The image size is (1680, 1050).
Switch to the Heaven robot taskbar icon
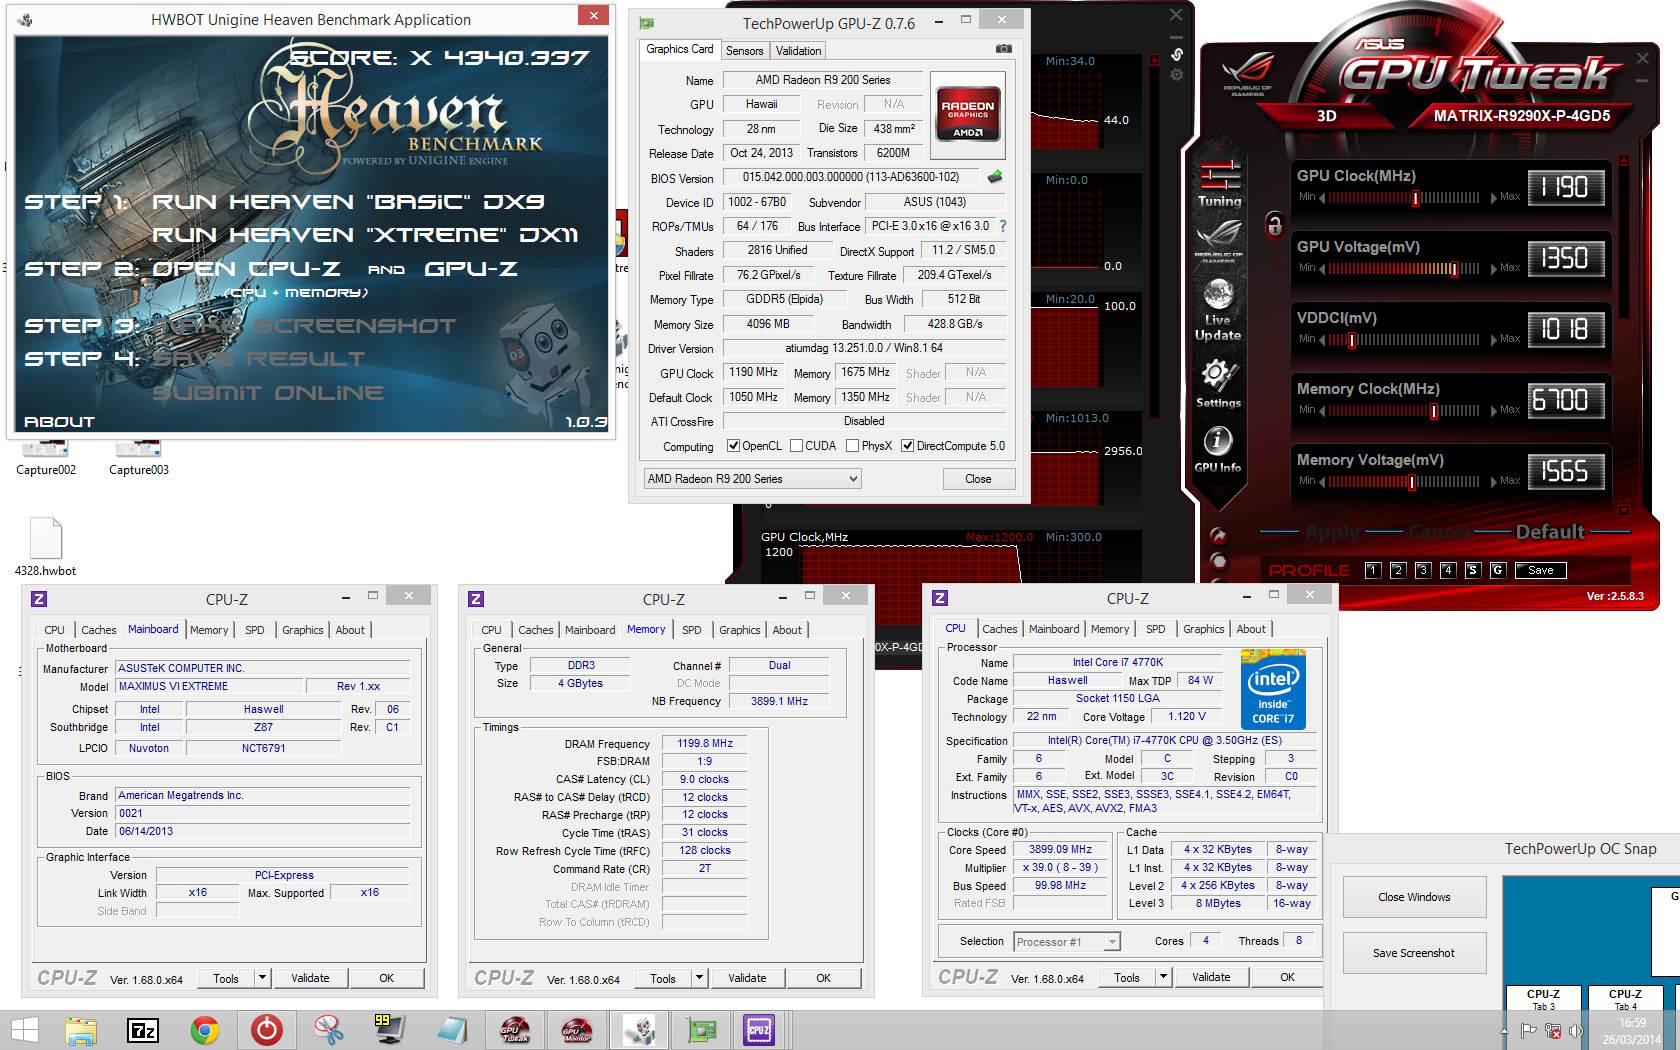click(639, 1030)
